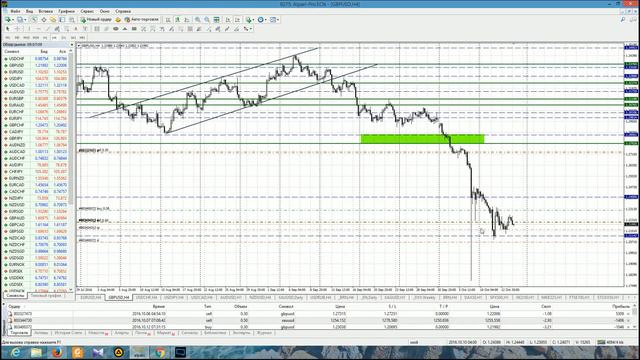
Task: Switch to USDCHF,H4 chart tab
Action: (146, 298)
